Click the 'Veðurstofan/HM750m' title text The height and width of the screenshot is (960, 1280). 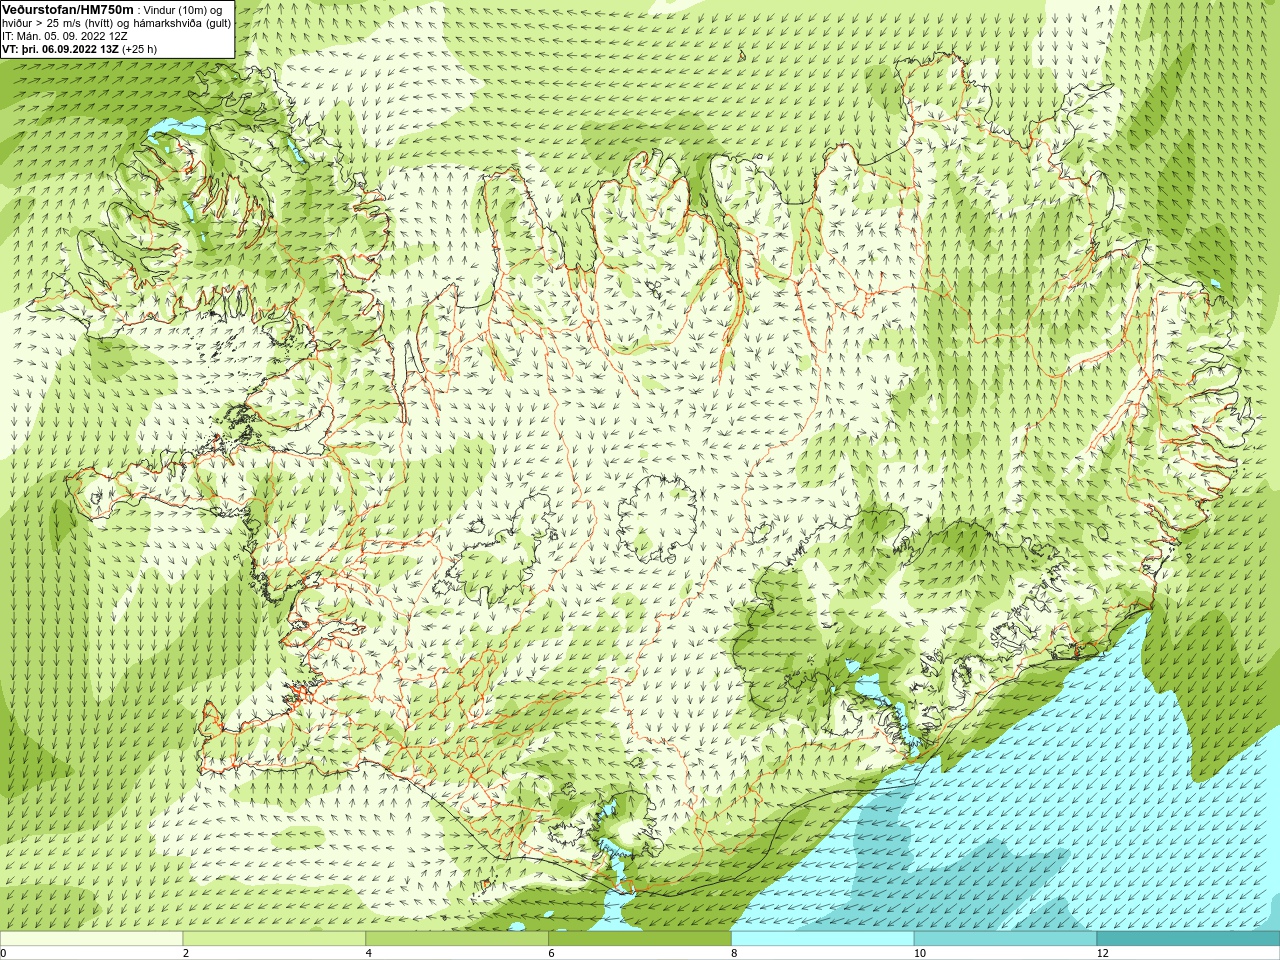67,9
